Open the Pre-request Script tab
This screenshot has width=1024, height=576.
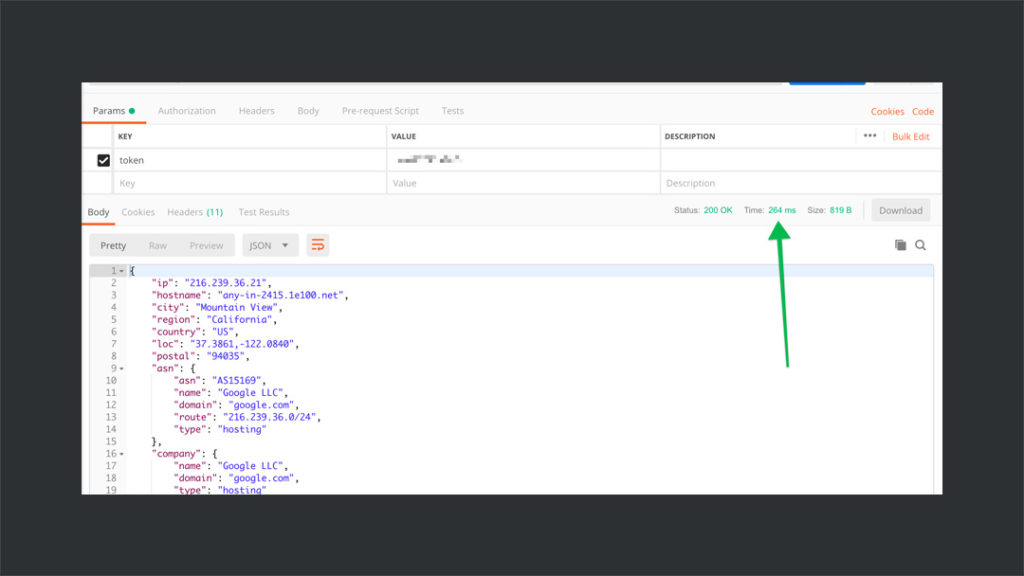(x=378, y=111)
